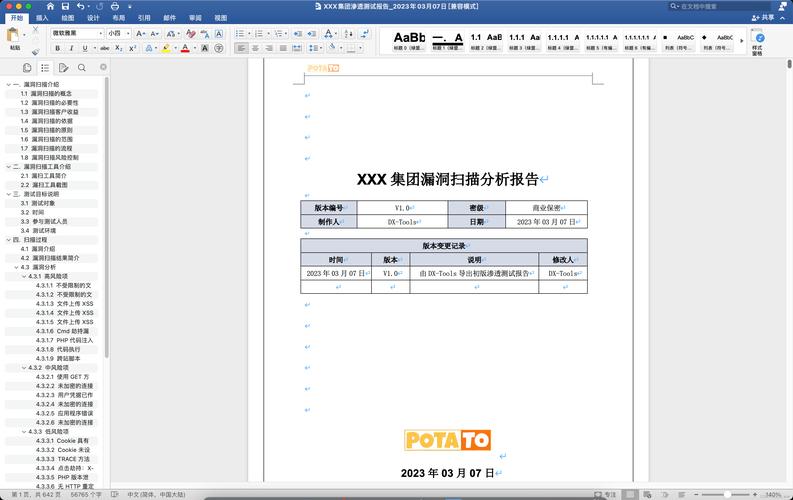Print the document using the printer icon
This screenshot has width=793, height=500.
(115, 7)
